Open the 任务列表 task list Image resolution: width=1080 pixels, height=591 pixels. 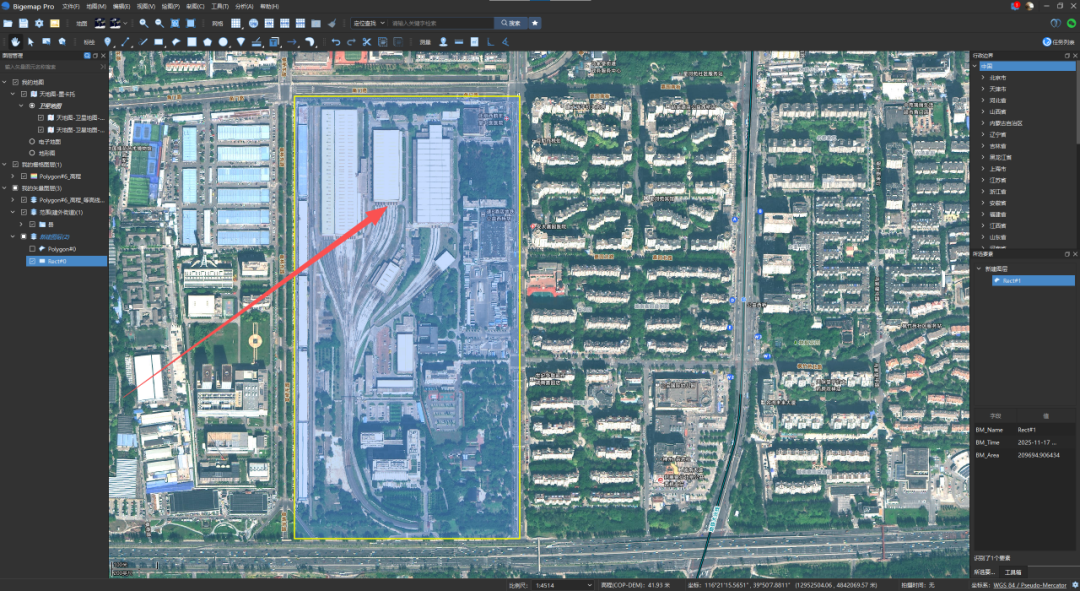(1059, 42)
